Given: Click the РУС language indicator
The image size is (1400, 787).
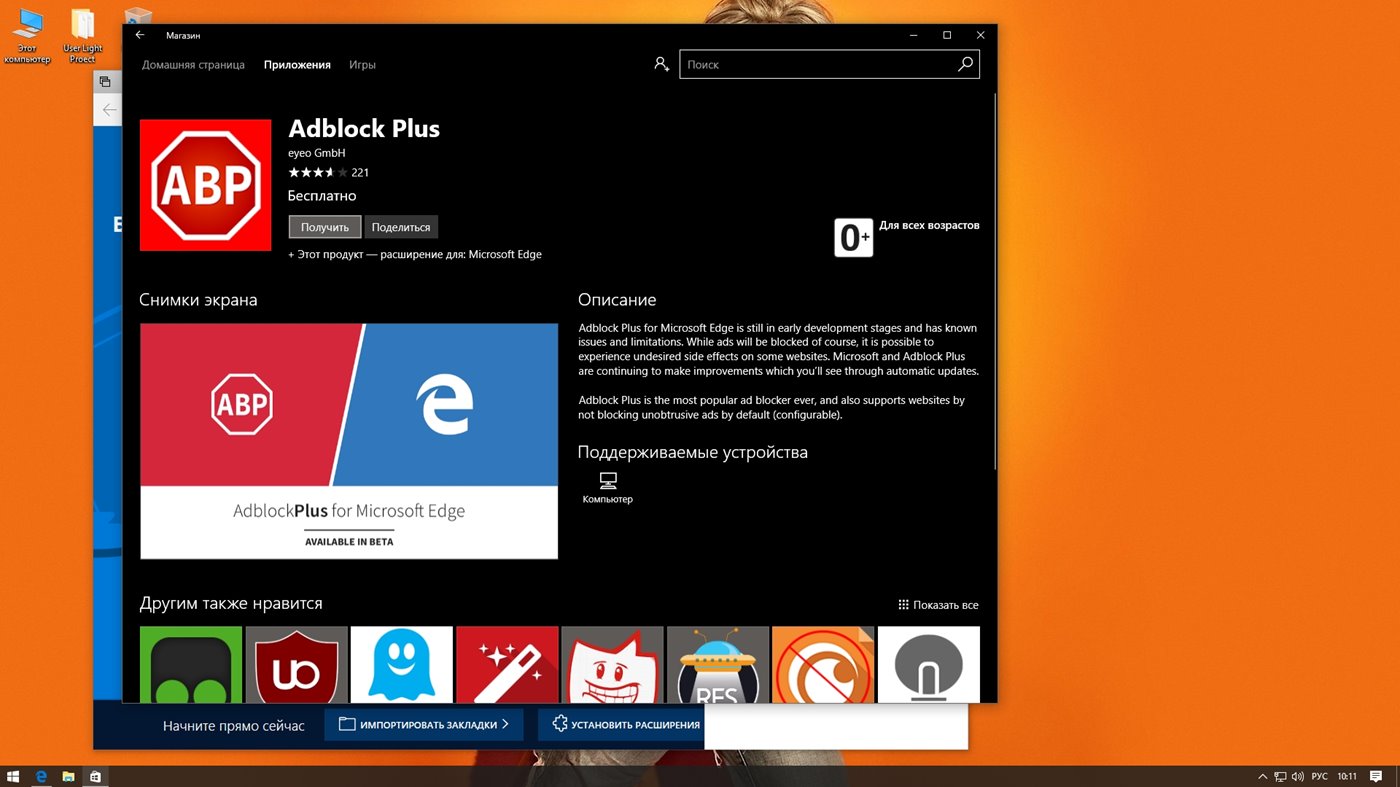Looking at the screenshot, I should (x=1320, y=776).
